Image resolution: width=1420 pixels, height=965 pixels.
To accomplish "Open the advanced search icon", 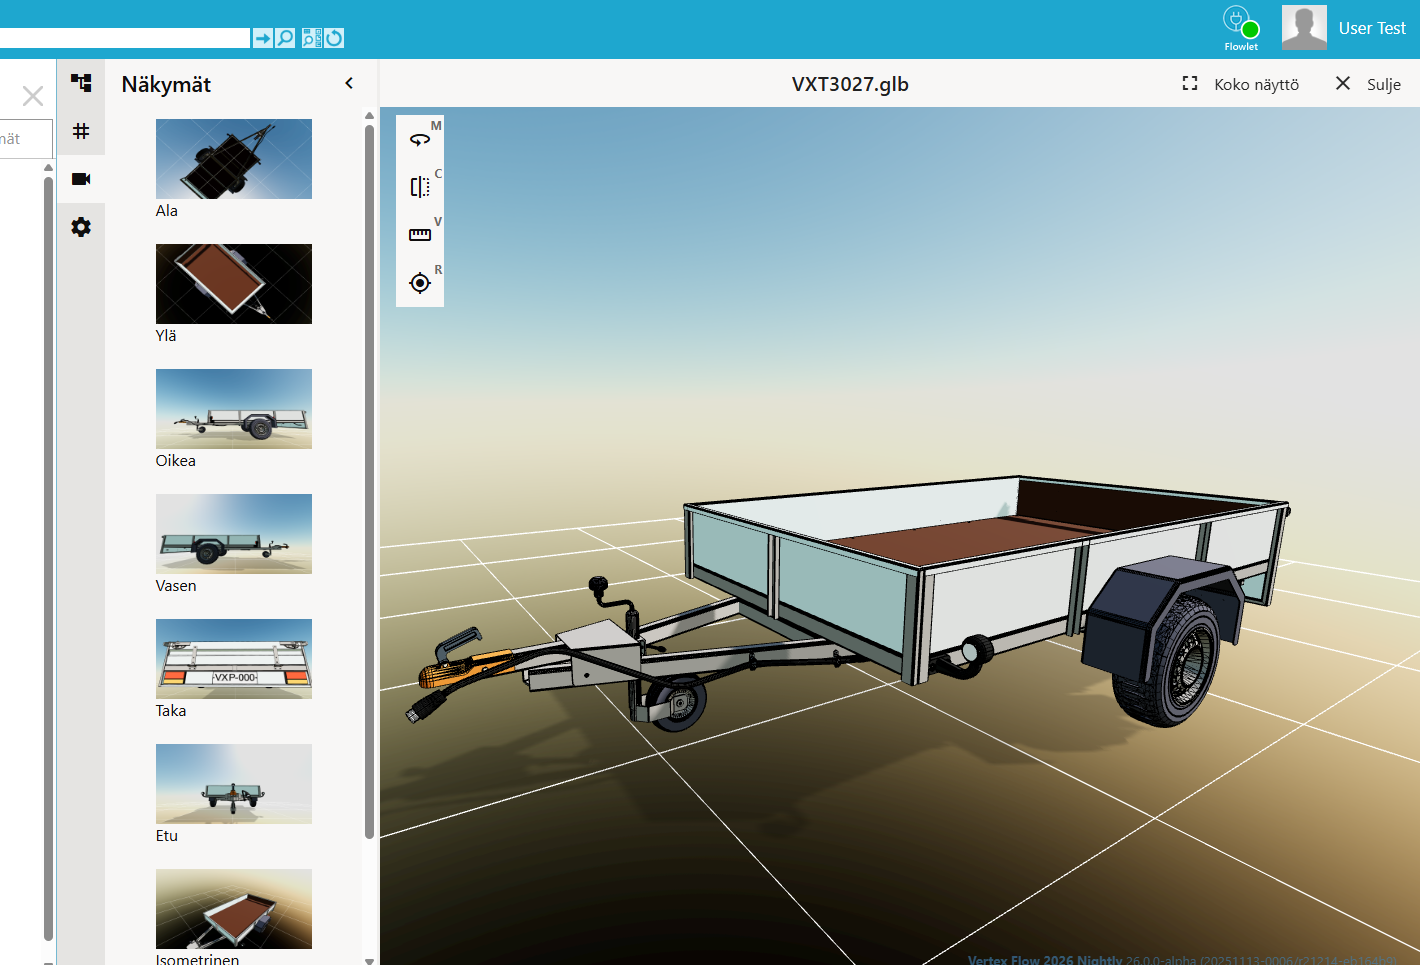I will pyautogui.click(x=311, y=38).
